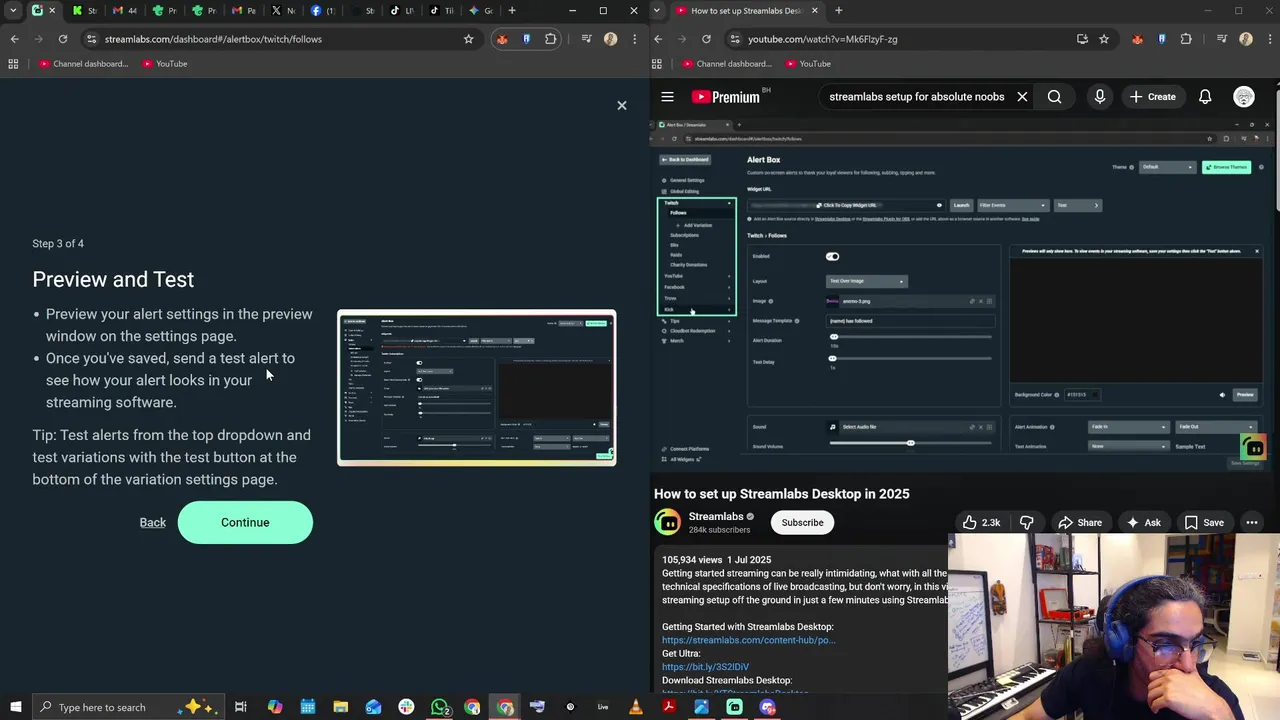The width and height of the screenshot is (1280, 720).
Task: Open Channel dashboard bookmark in left browser
Action: [83, 64]
